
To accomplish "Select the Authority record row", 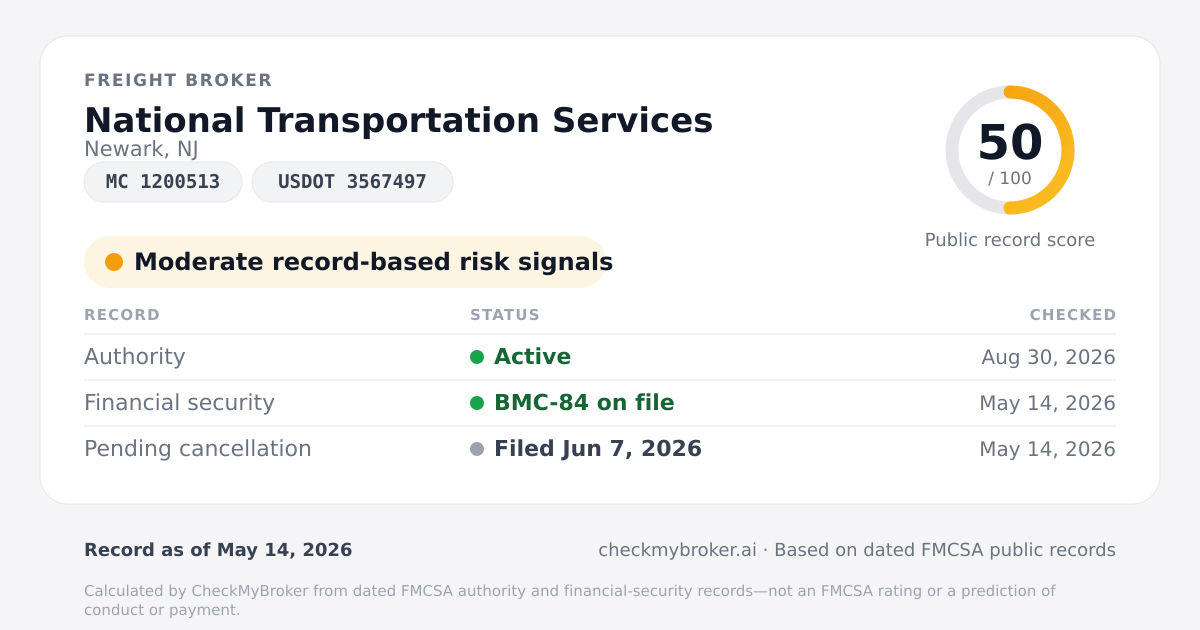I will pos(600,357).
